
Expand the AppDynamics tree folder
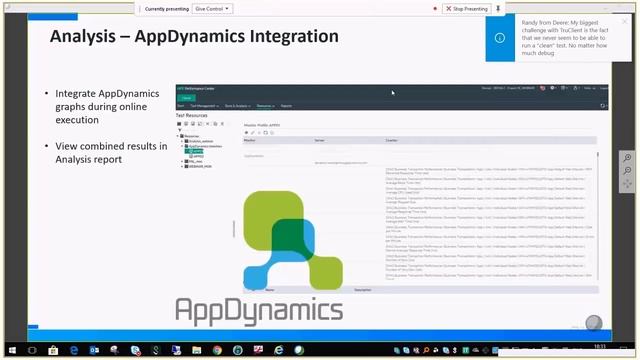(182, 146)
